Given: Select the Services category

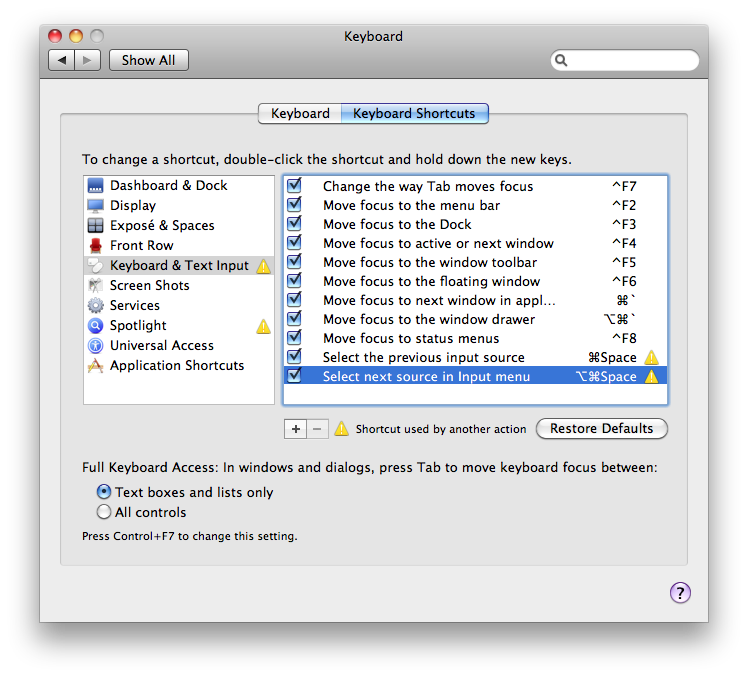Looking at the screenshot, I should click(179, 305).
